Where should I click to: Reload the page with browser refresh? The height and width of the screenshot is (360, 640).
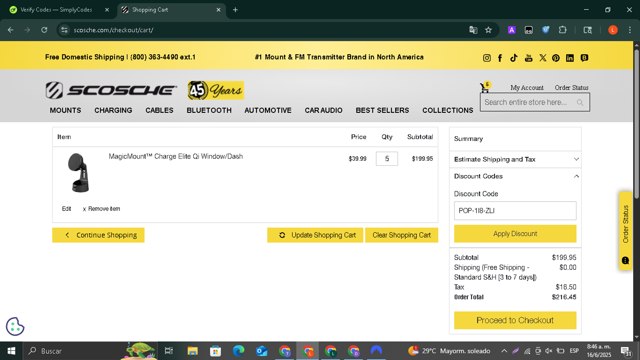click(44, 30)
